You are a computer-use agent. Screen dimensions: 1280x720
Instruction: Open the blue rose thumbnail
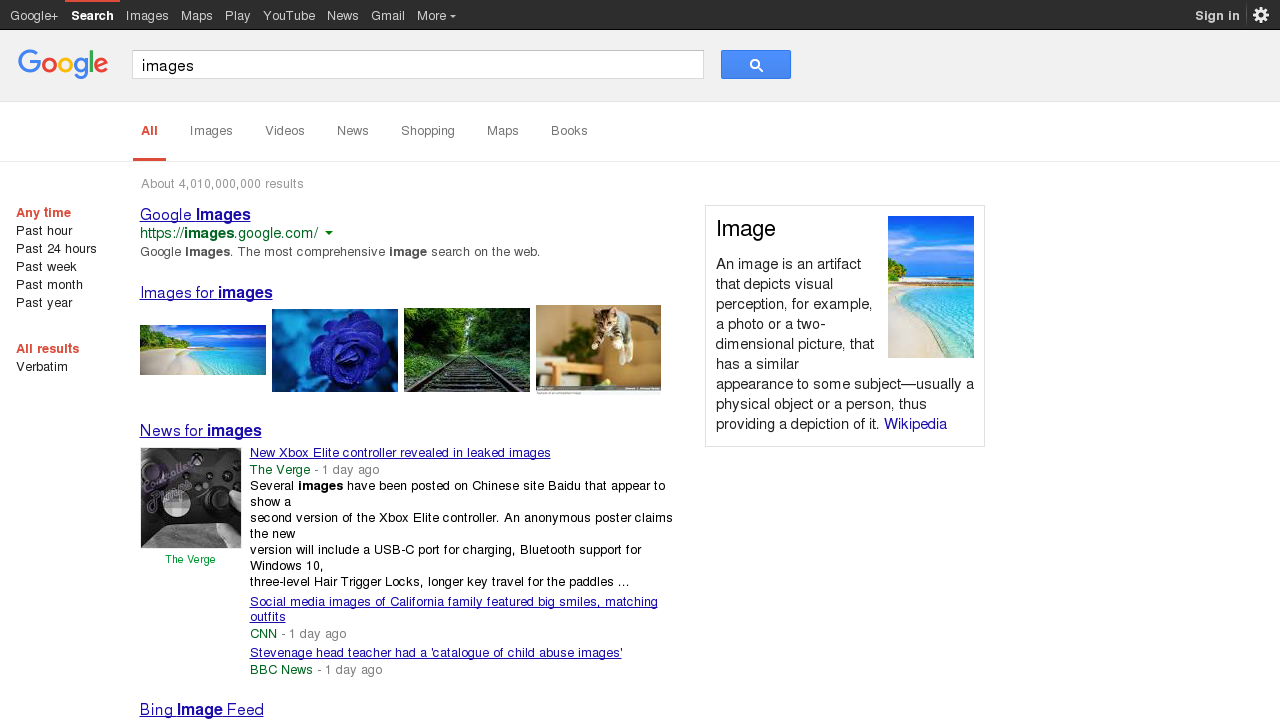click(335, 350)
